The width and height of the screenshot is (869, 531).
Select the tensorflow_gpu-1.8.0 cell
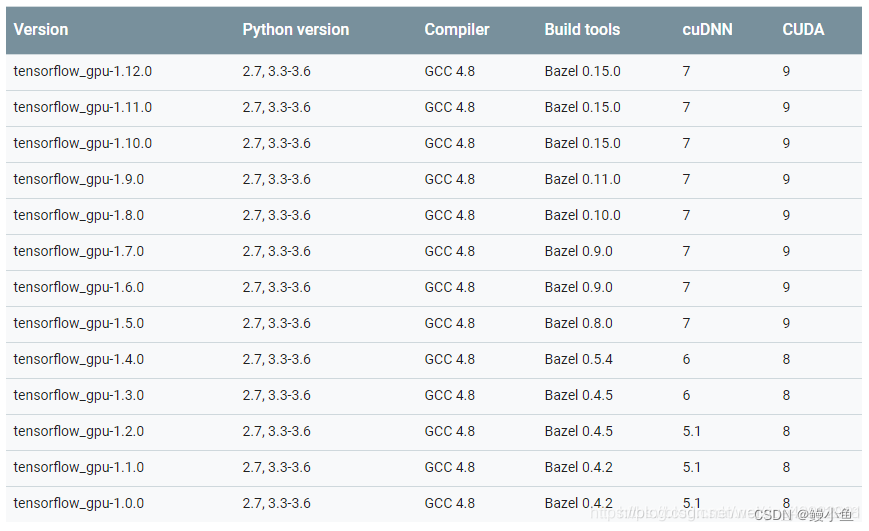pos(79,216)
